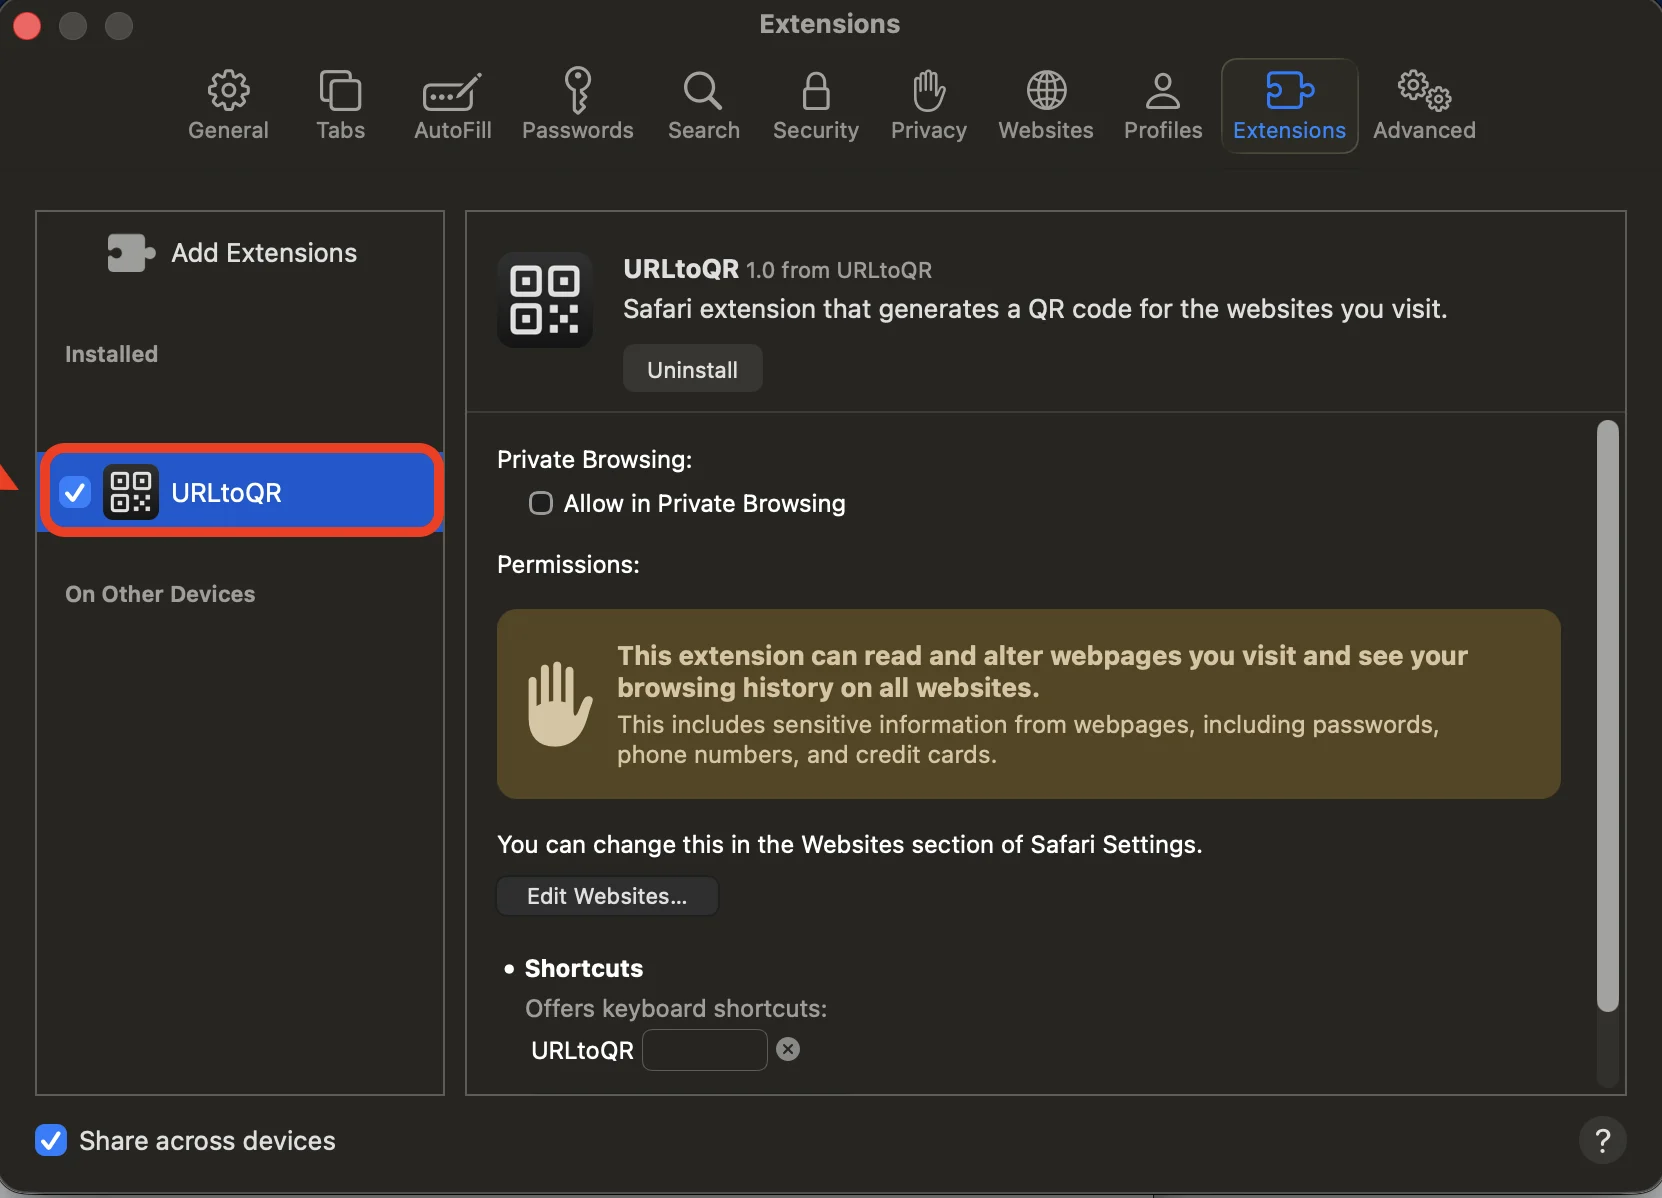This screenshot has width=1662, height=1198.
Task: Open the Websites globe icon tab
Action: coord(1045,105)
